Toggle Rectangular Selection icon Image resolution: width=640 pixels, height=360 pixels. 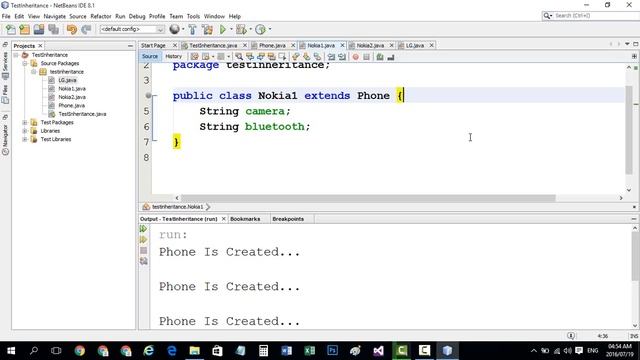click(x=282, y=57)
